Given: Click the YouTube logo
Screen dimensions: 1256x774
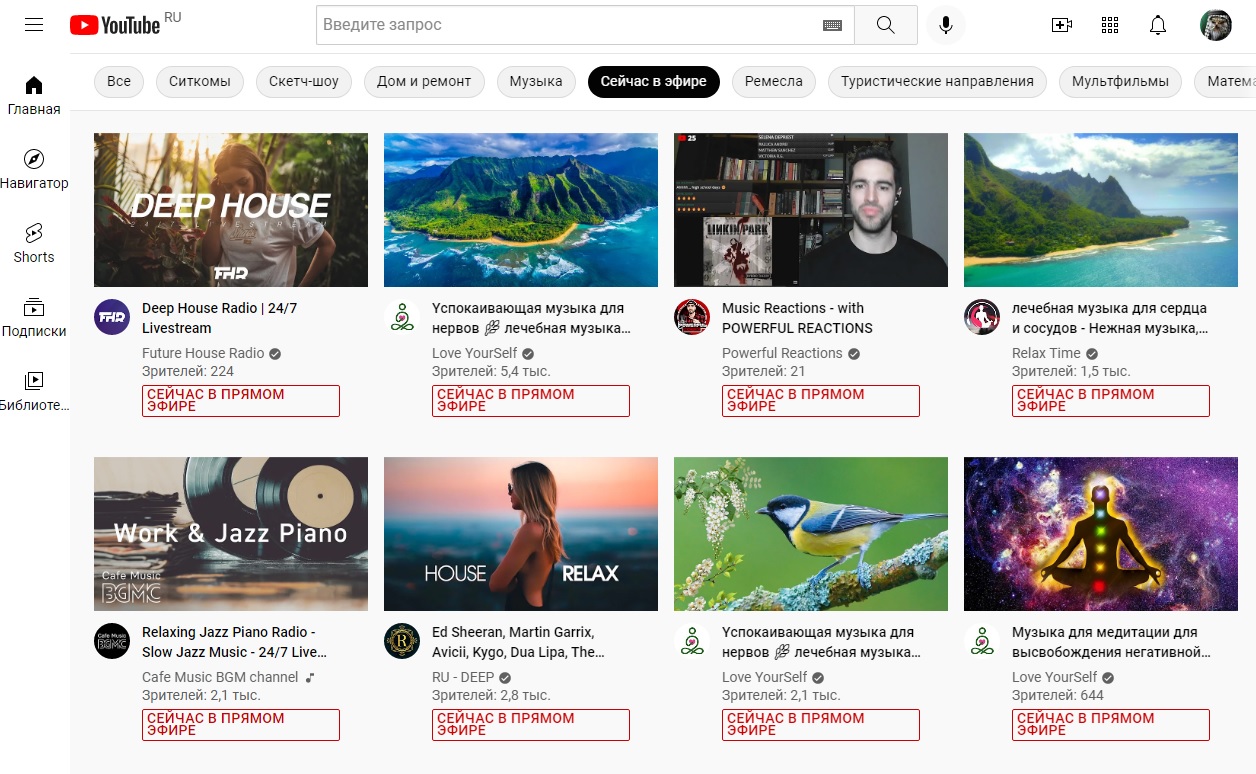Looking at the screenshot, I should tap(115, 25).
